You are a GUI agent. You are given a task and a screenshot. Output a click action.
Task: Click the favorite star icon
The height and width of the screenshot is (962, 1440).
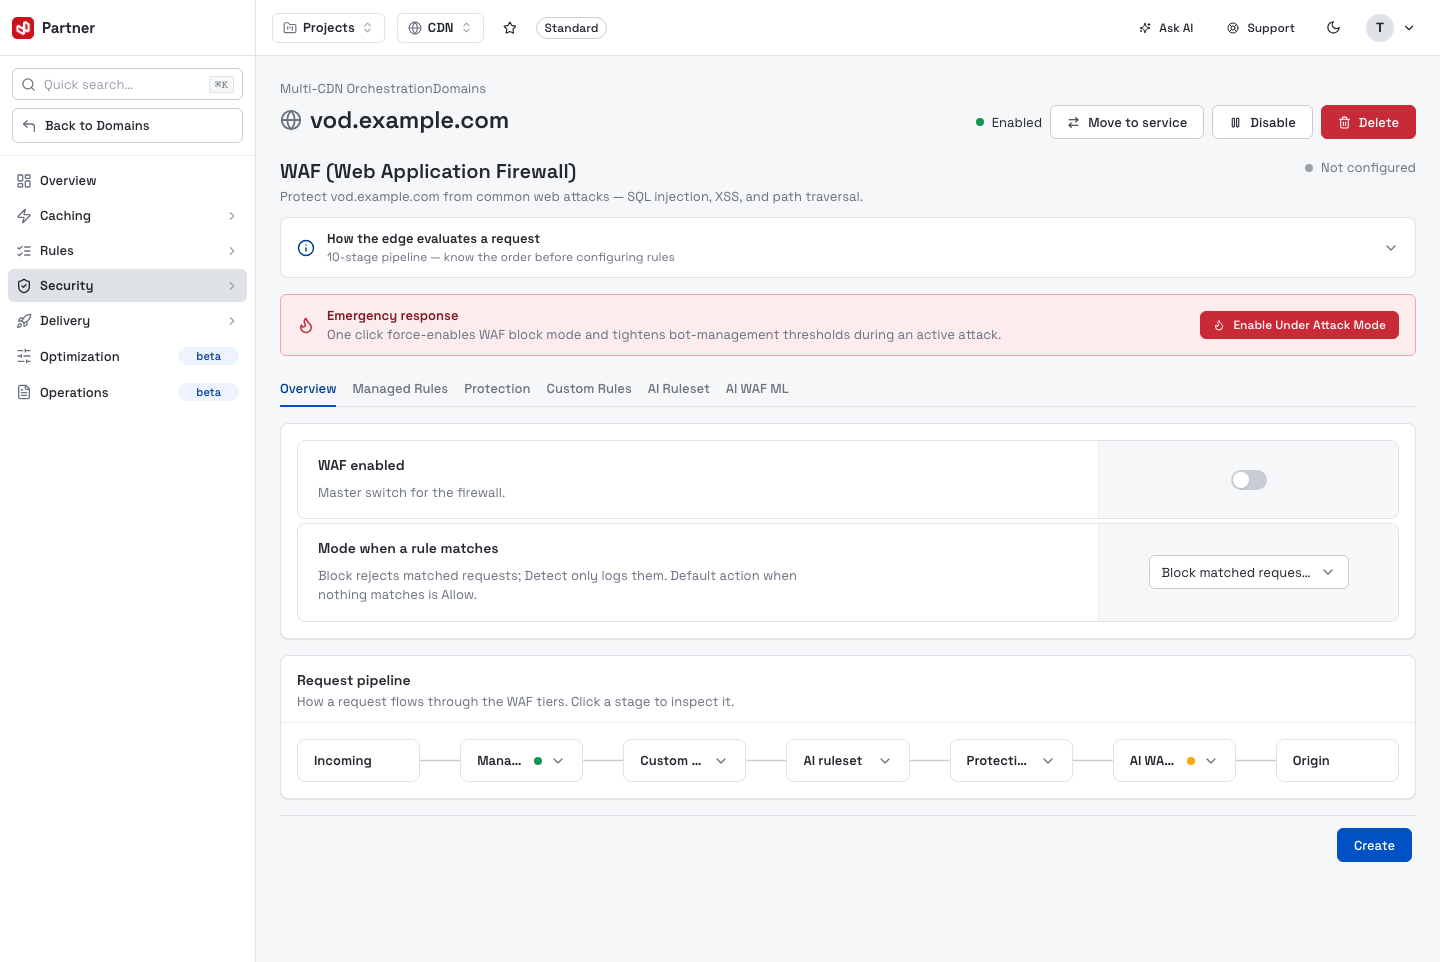510,28
